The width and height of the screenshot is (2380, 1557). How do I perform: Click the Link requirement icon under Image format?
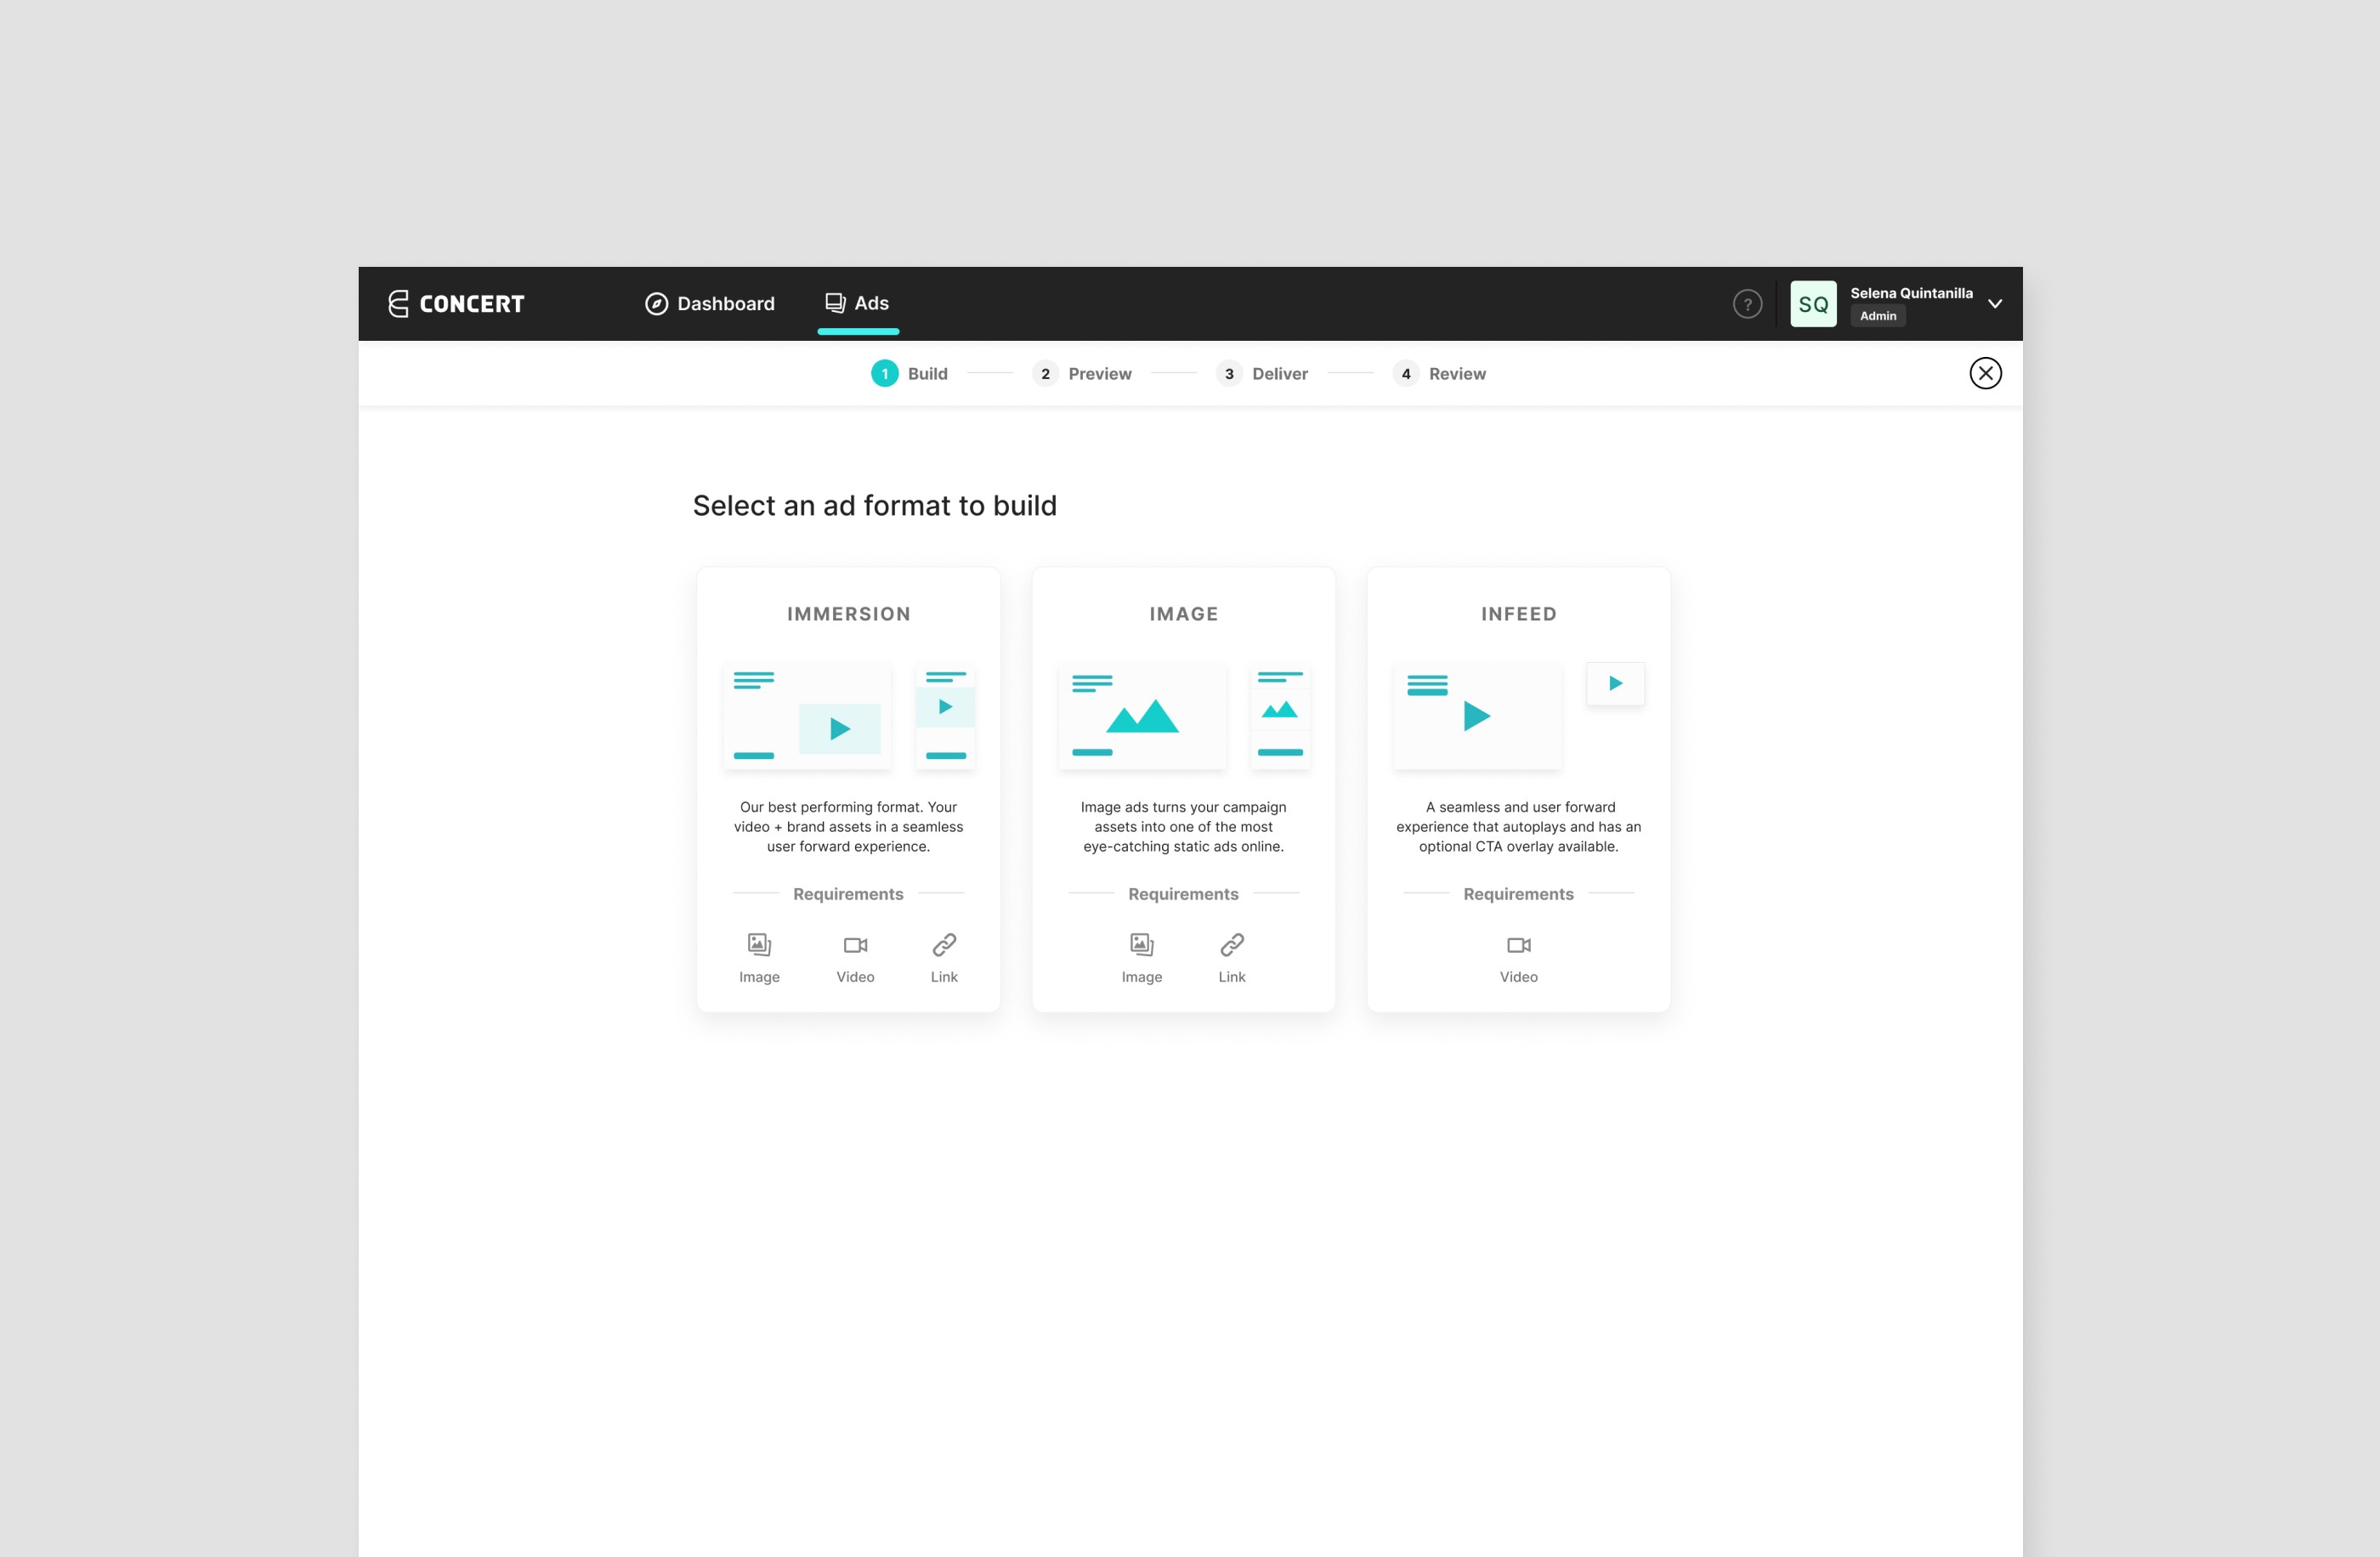pyautogui.click(x=1232, y=944)
